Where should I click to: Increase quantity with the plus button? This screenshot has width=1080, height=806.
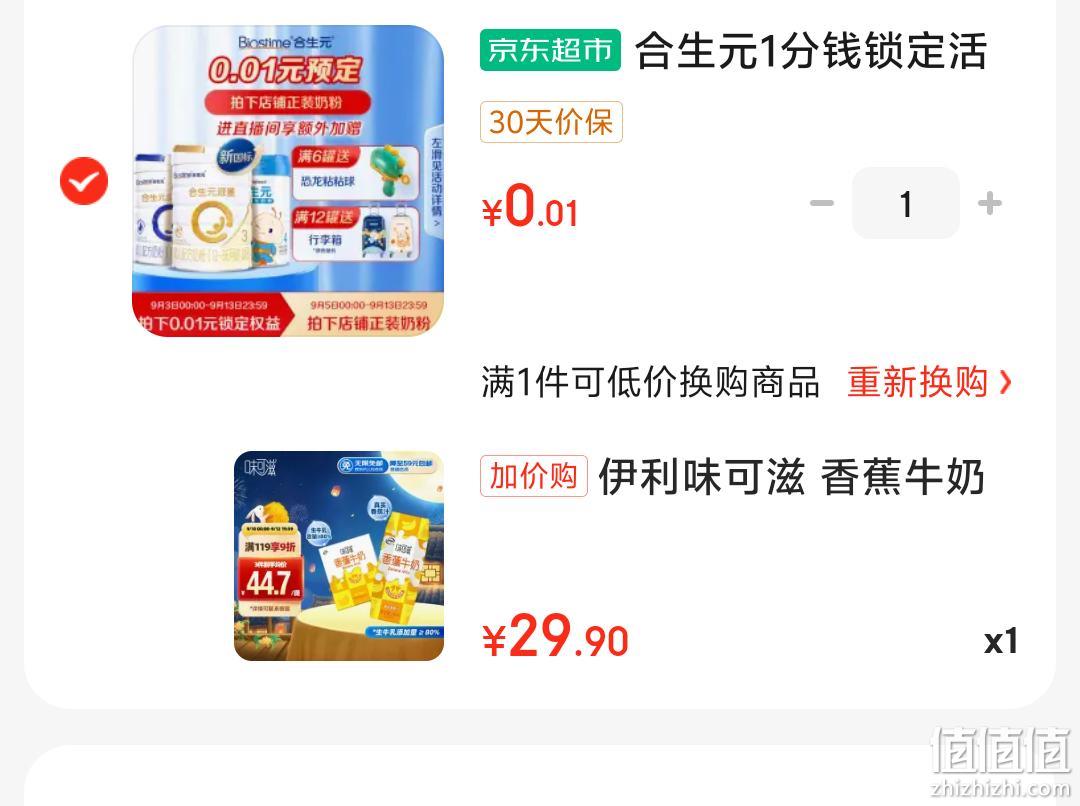coord(990,203)
